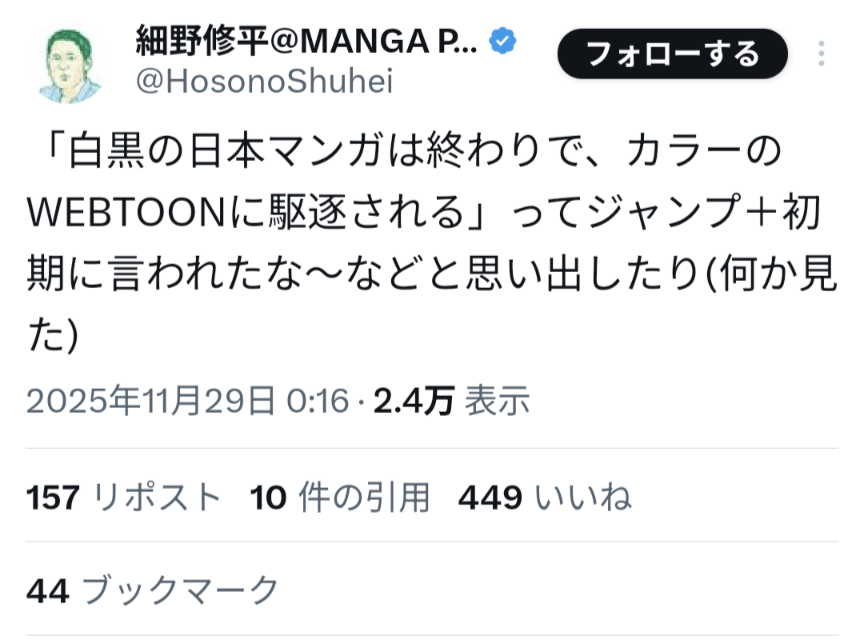Click the 44 ブックマーク count
The image size is (864, 642).
click(152, 591)
